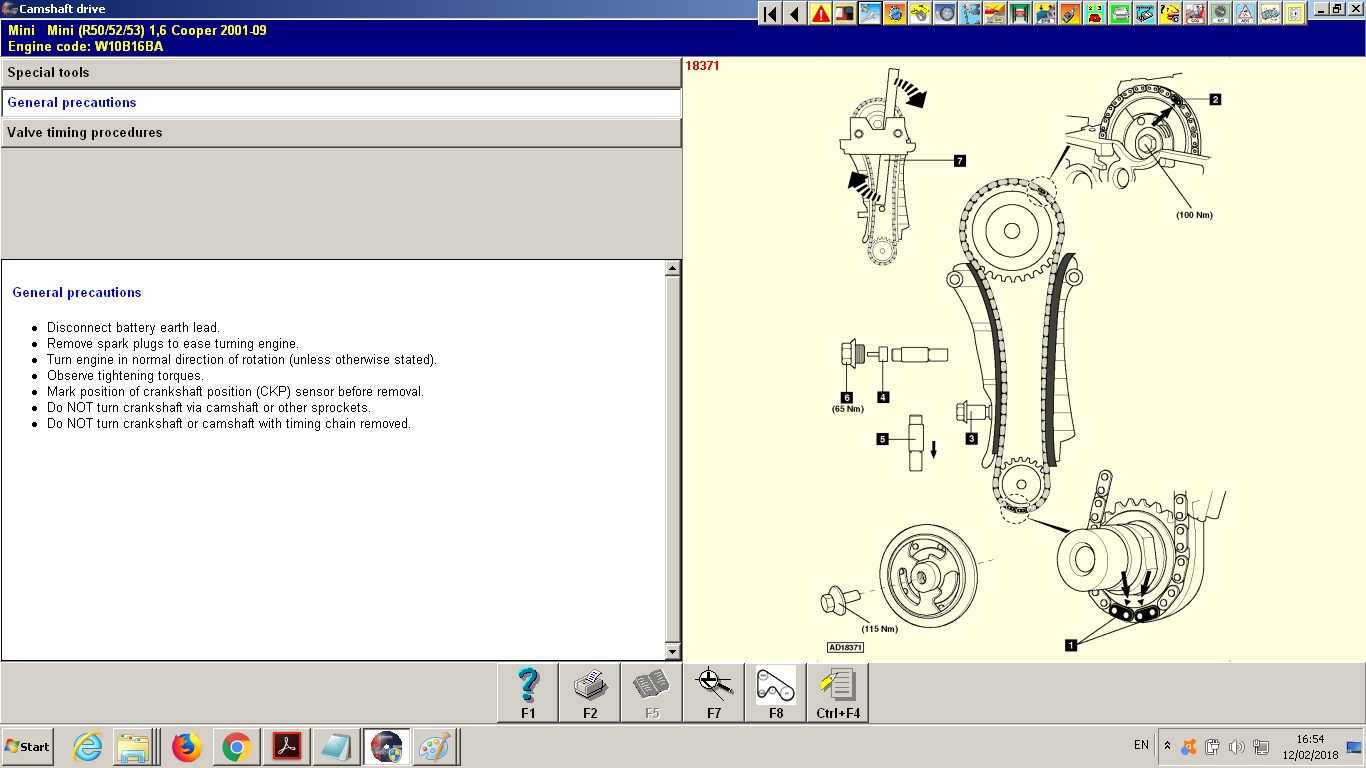The height and width of the screenshot is (768, 1366).
Task: Click the F1 help question mark button
Action: (x=528, y=692)
